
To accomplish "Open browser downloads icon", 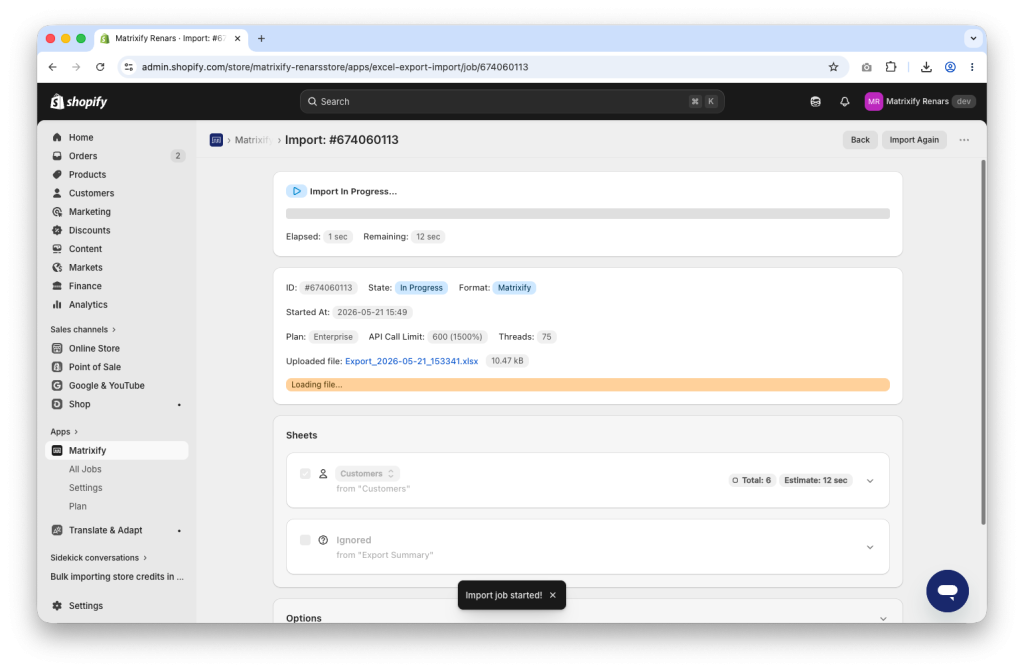I will tap(926, 67).
